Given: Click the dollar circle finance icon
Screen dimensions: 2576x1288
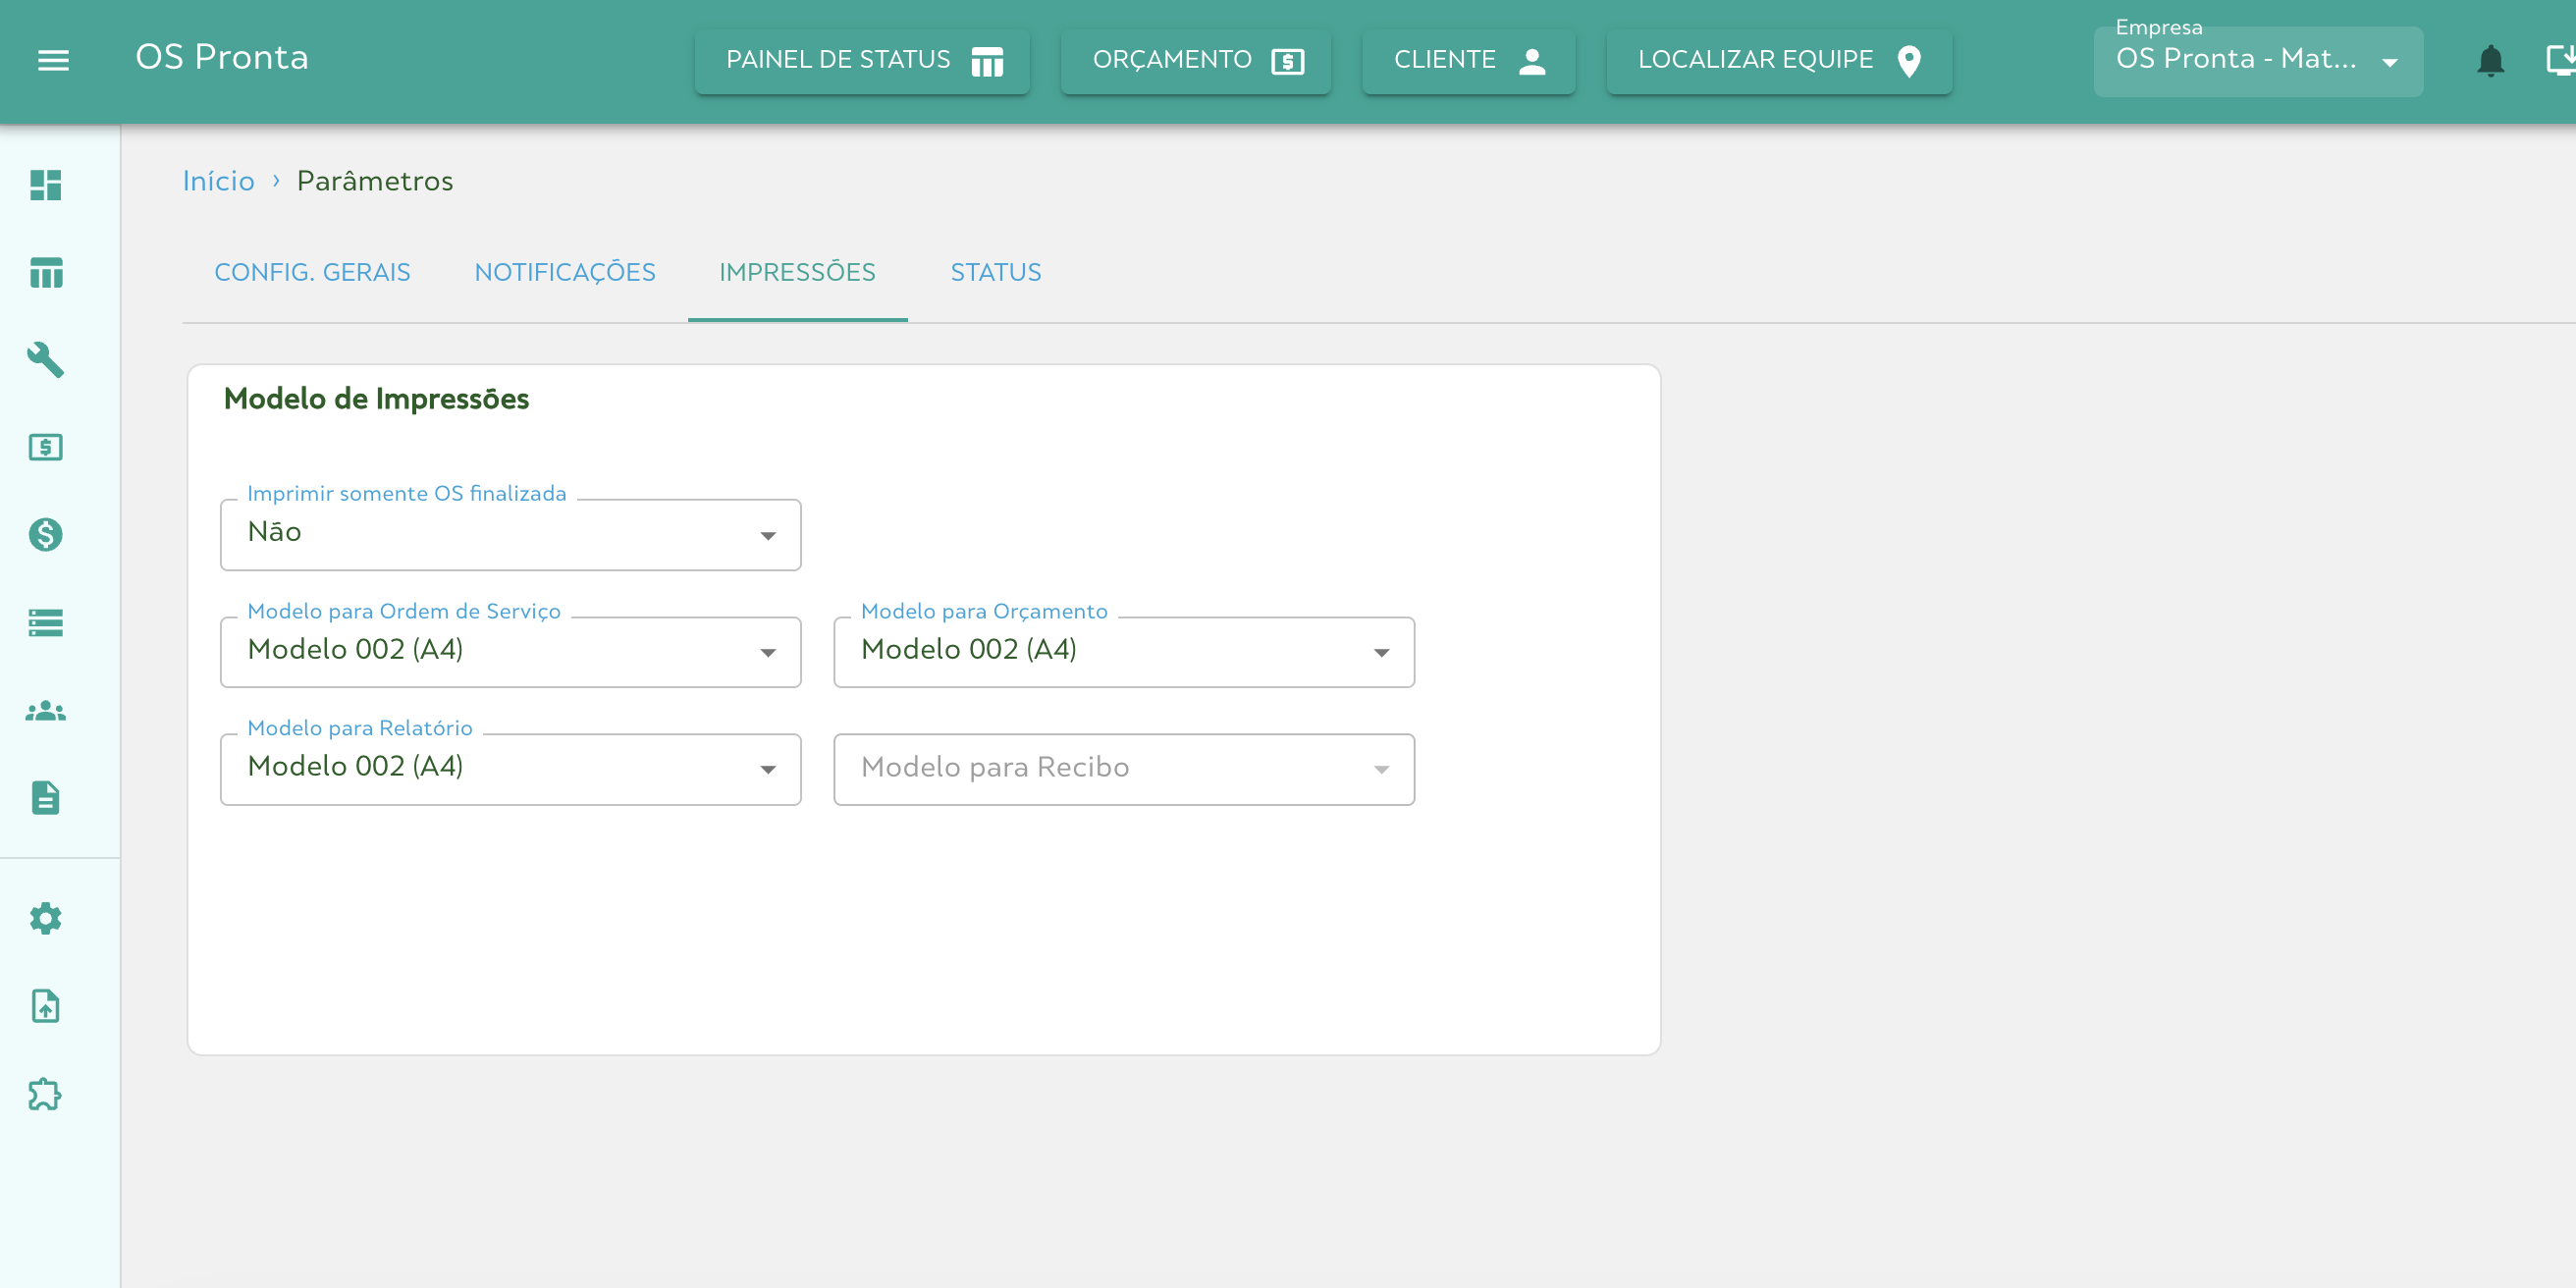Looking at the screenshot, I should (x=46, y=535).
